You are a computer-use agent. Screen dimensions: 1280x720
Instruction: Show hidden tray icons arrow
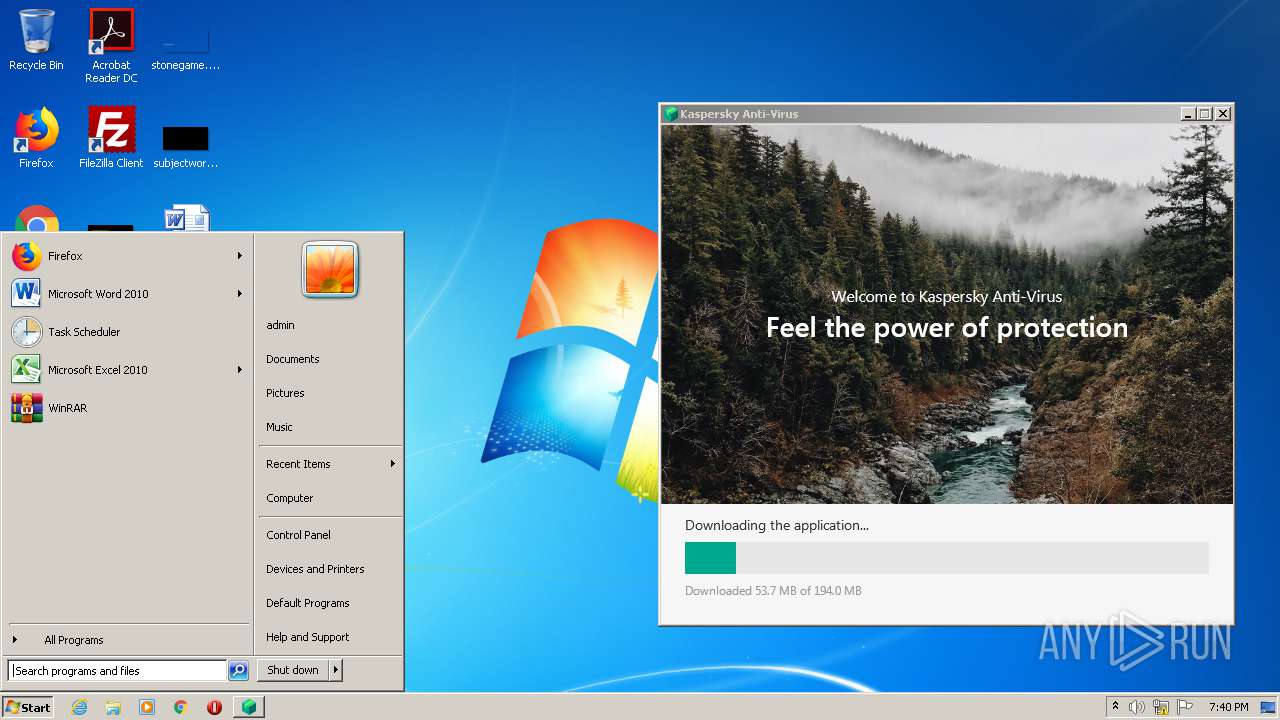click(x=1115, y=707)
